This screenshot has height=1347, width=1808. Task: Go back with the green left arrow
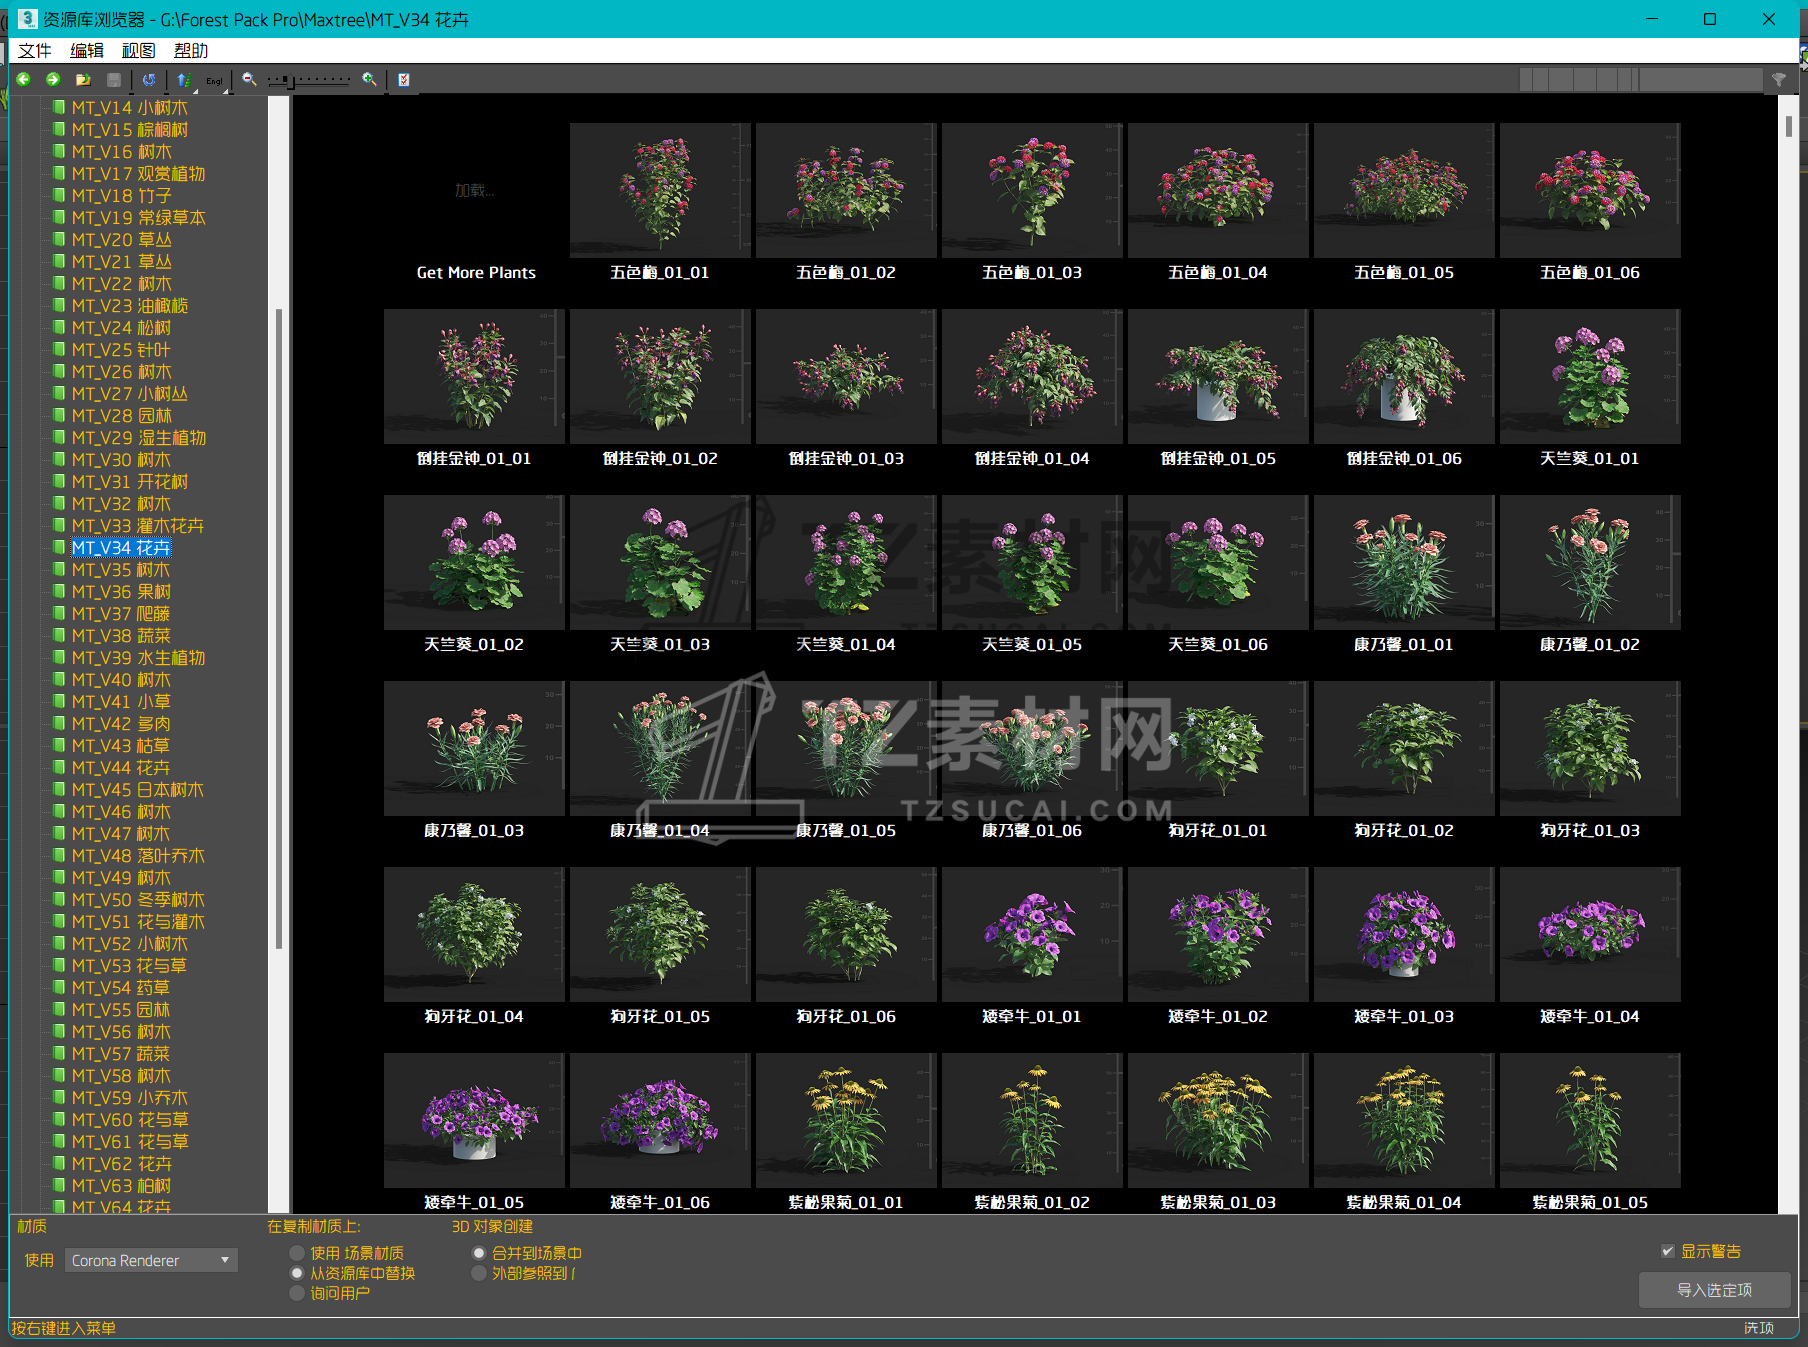[23, 80]
